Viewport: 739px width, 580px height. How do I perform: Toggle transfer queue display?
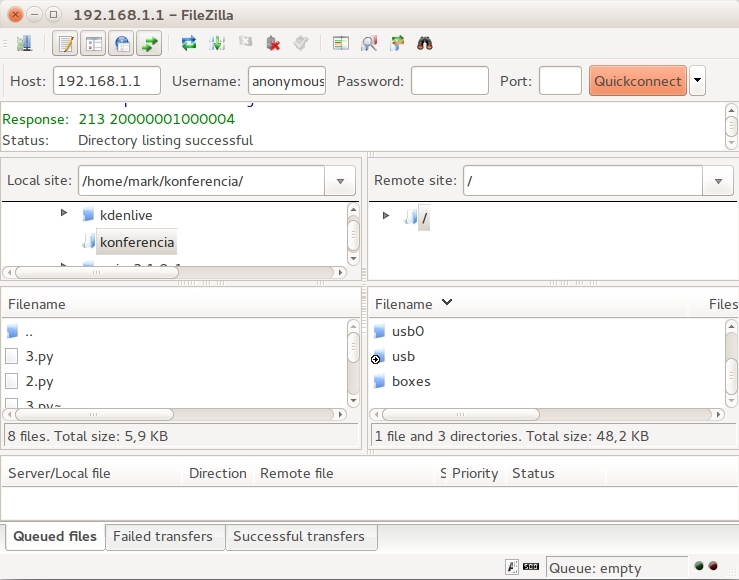149,44
